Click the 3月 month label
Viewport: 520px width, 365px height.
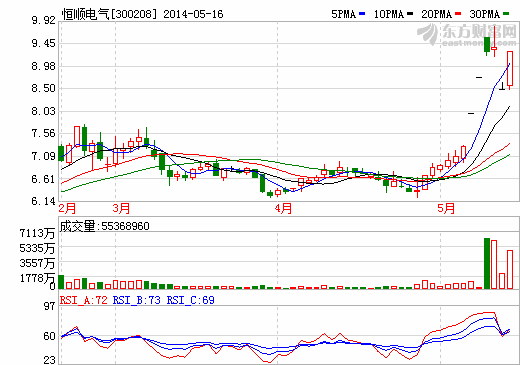[x=121, y=208]
